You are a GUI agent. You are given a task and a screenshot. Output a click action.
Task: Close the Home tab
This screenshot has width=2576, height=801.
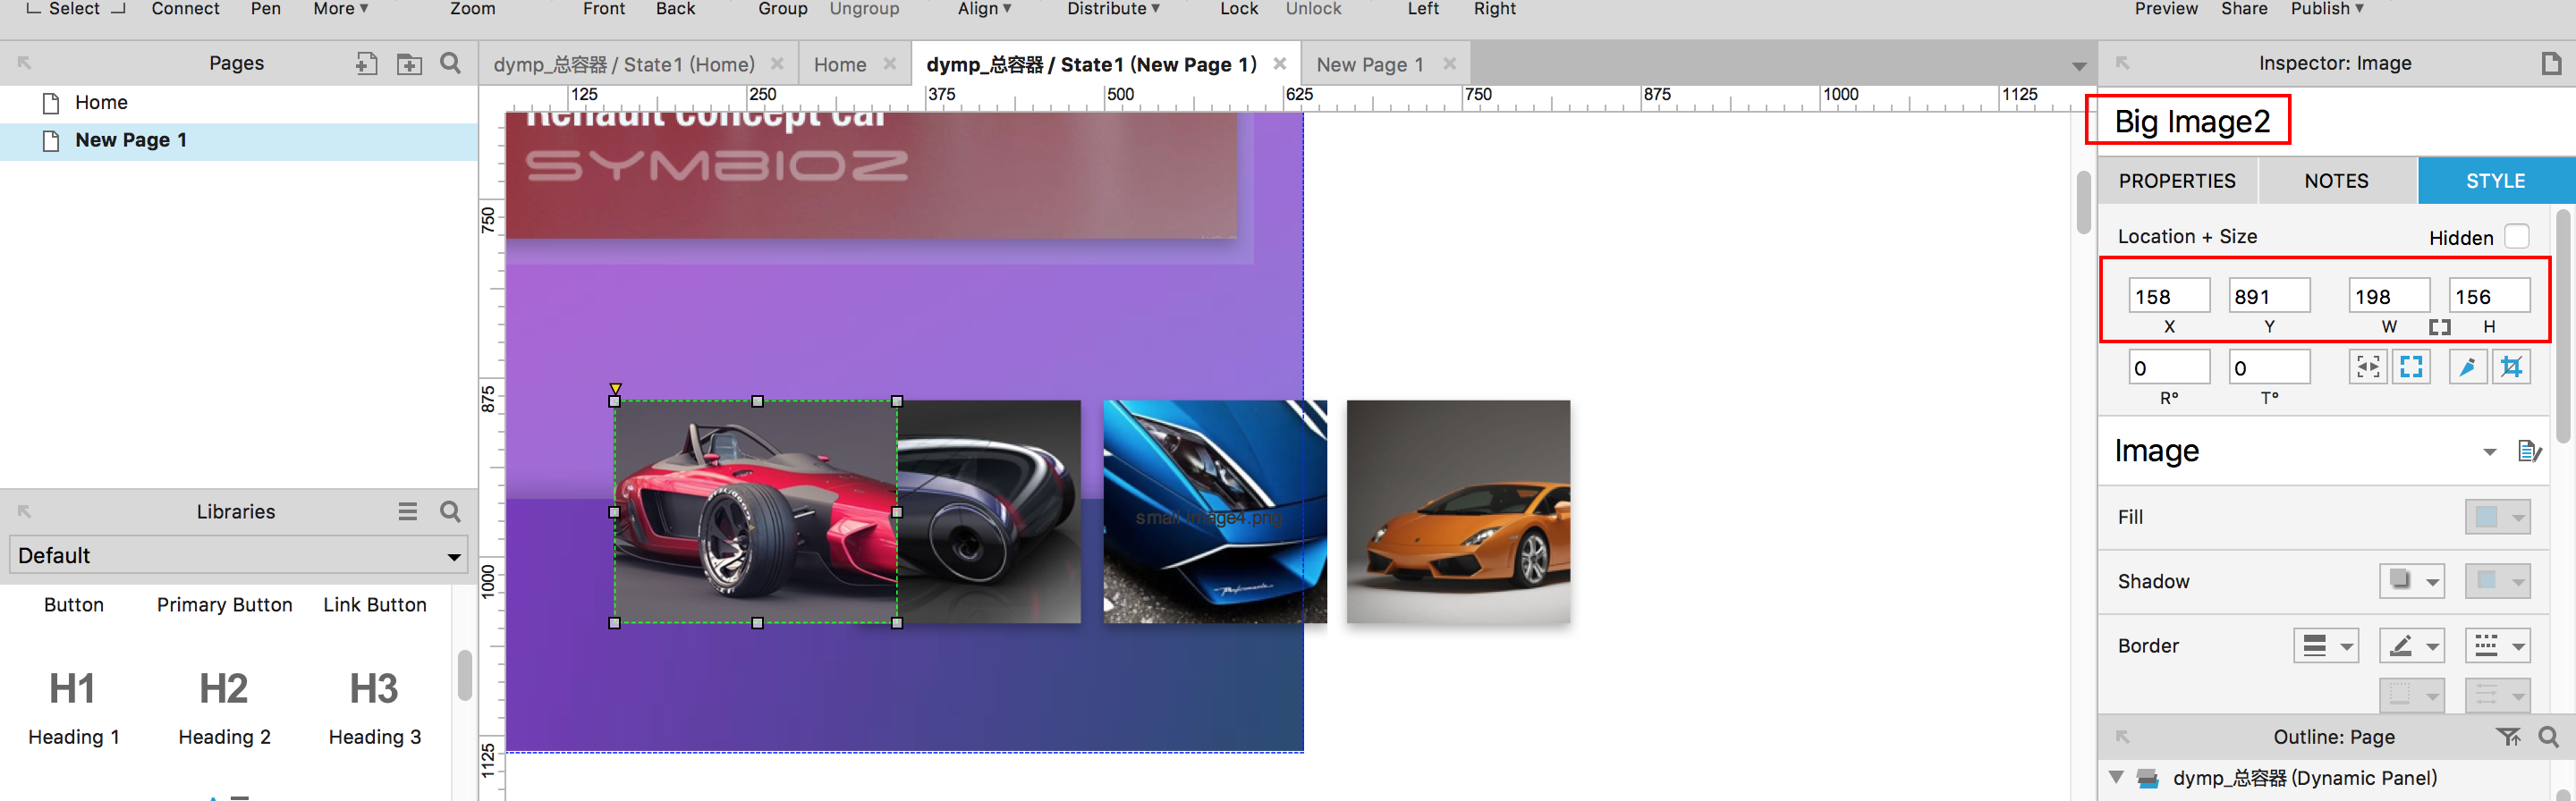pos(889,64)
